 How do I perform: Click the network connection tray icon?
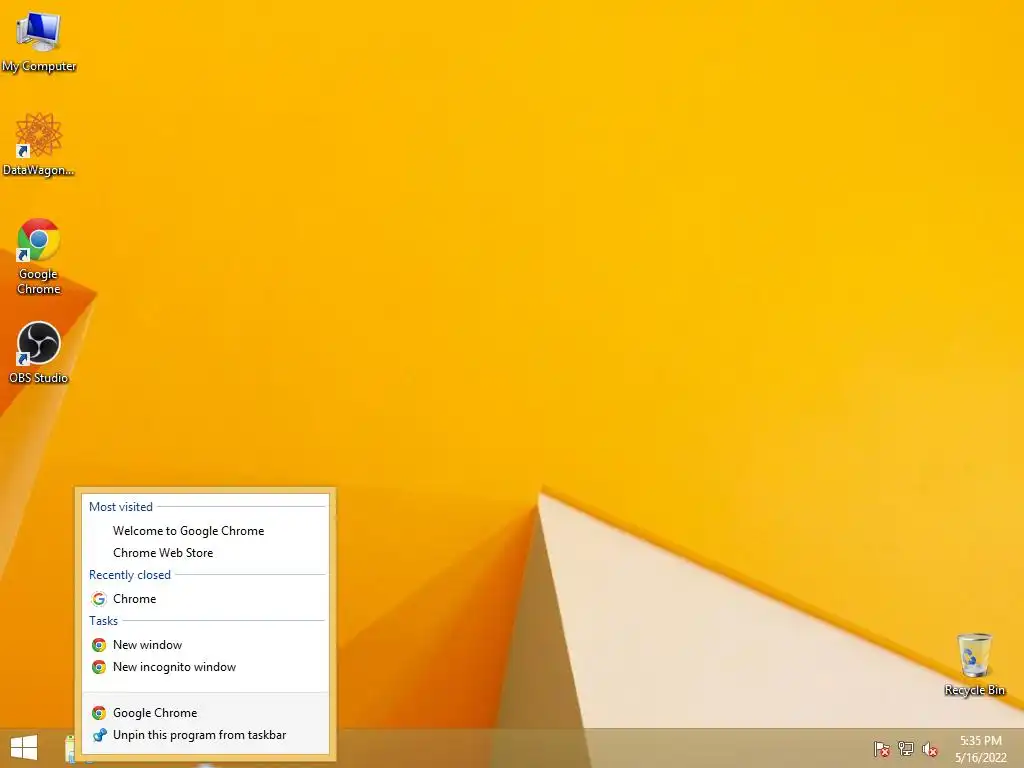[x=905, y=748]
